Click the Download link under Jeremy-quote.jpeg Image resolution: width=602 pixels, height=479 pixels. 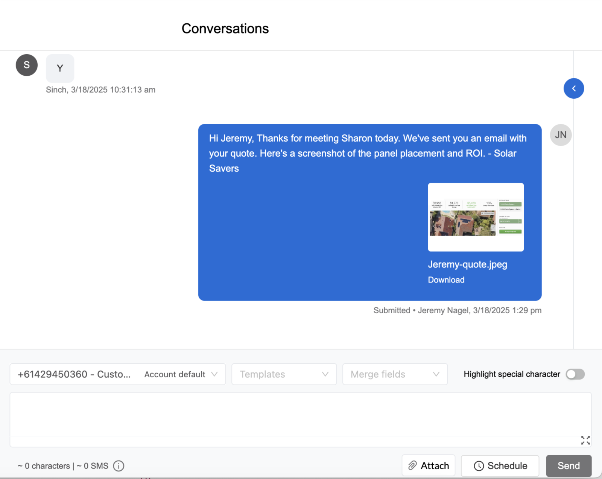pos(446,280)
